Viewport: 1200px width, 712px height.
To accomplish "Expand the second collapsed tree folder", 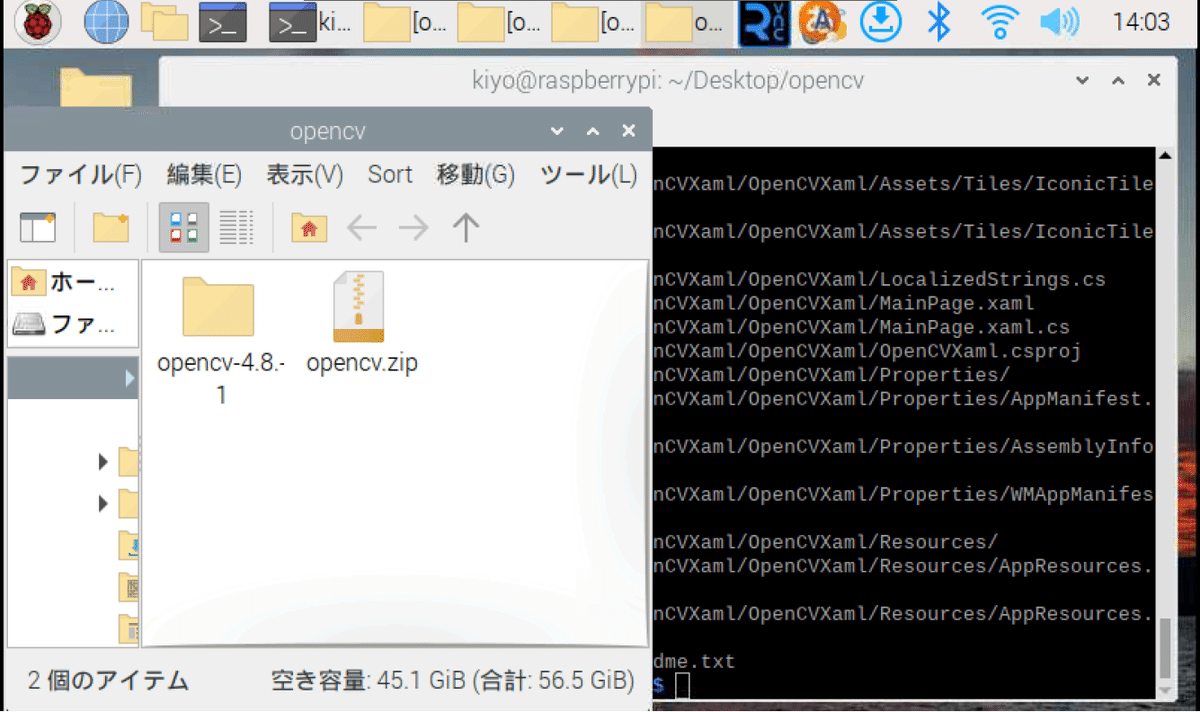I will 104,503.
